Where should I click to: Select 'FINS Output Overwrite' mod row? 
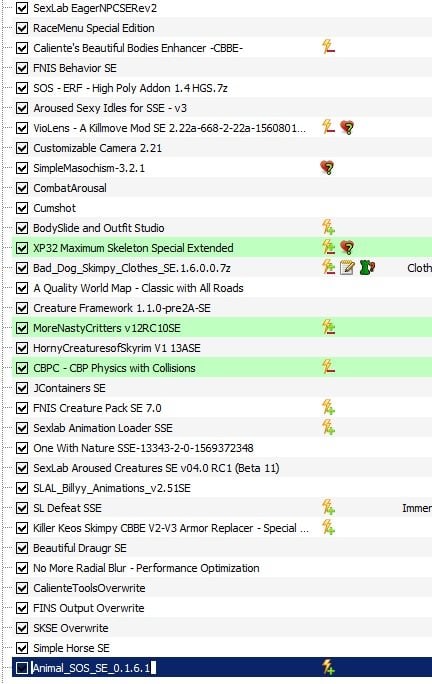point(222,608)
